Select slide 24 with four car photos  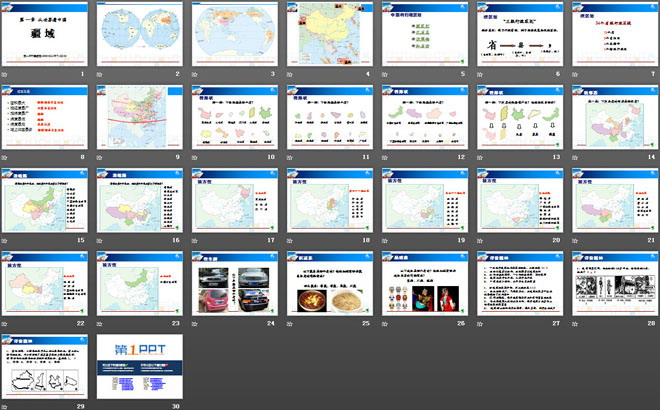pos(235,284)
